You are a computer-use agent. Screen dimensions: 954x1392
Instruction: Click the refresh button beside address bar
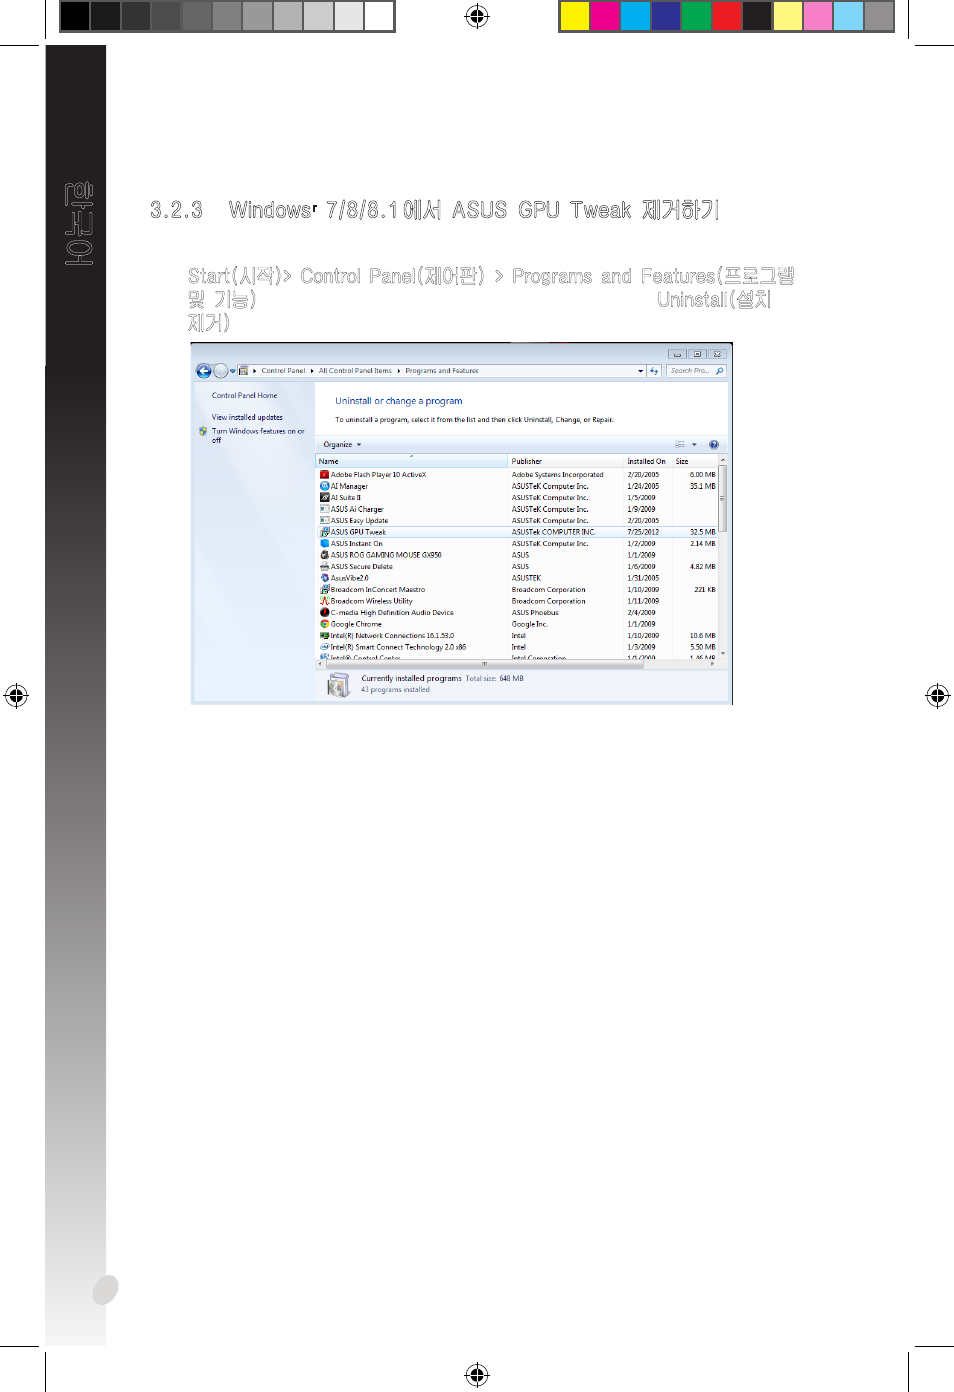click(x=654, y=371)
